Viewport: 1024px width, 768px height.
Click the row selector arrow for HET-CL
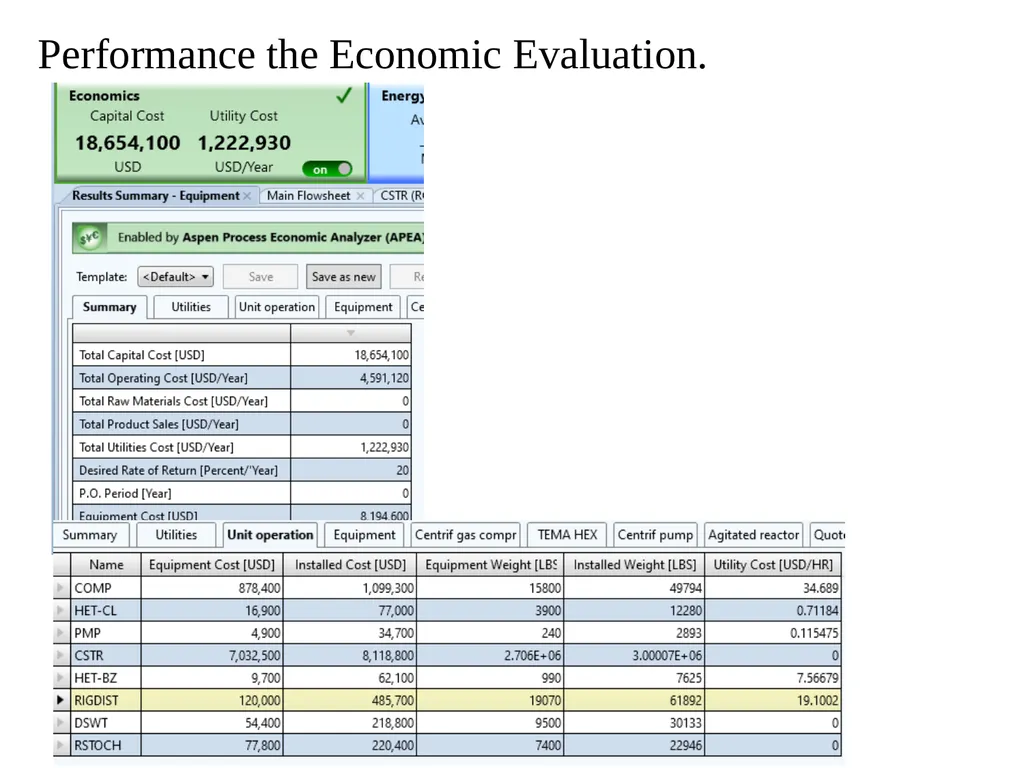pyautogui.click(x=61, y=611)
